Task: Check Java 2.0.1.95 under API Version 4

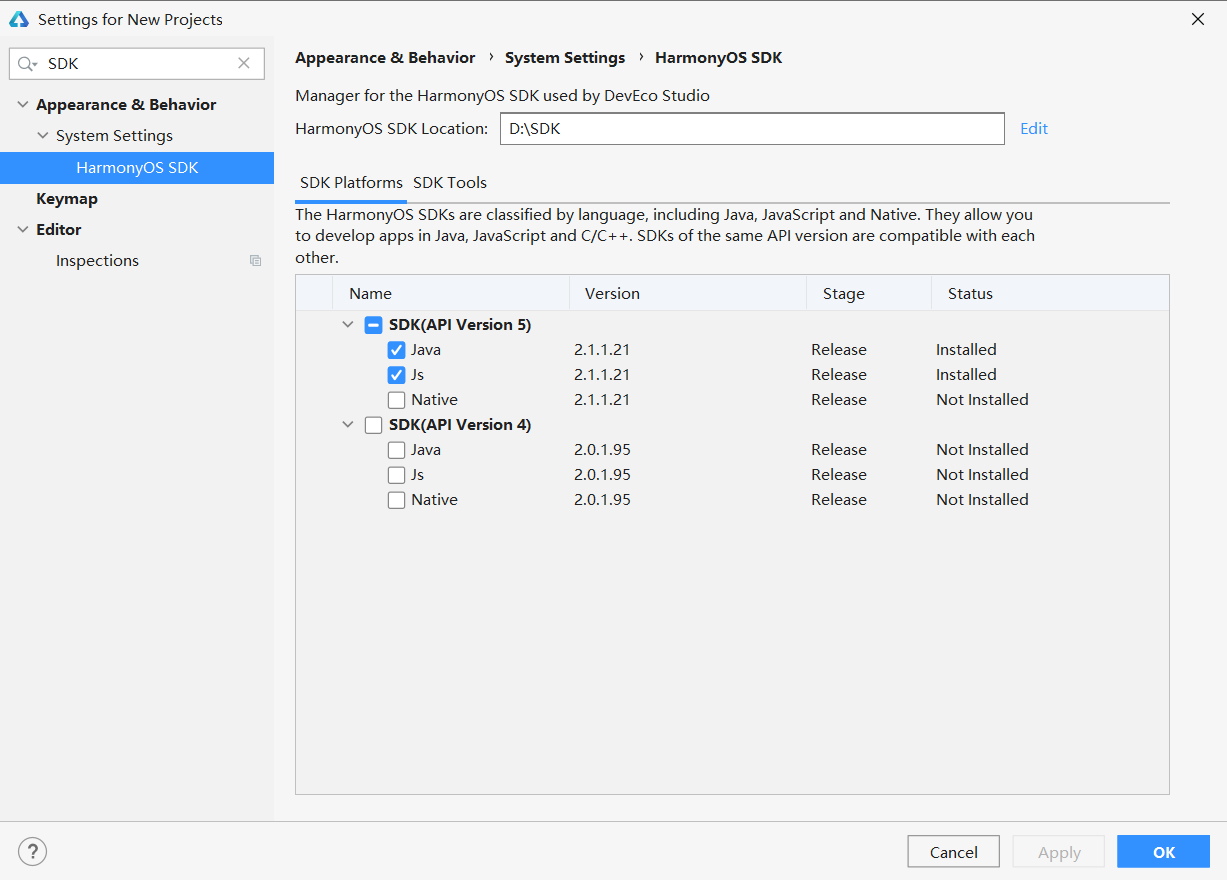Action: pos(397,450)
